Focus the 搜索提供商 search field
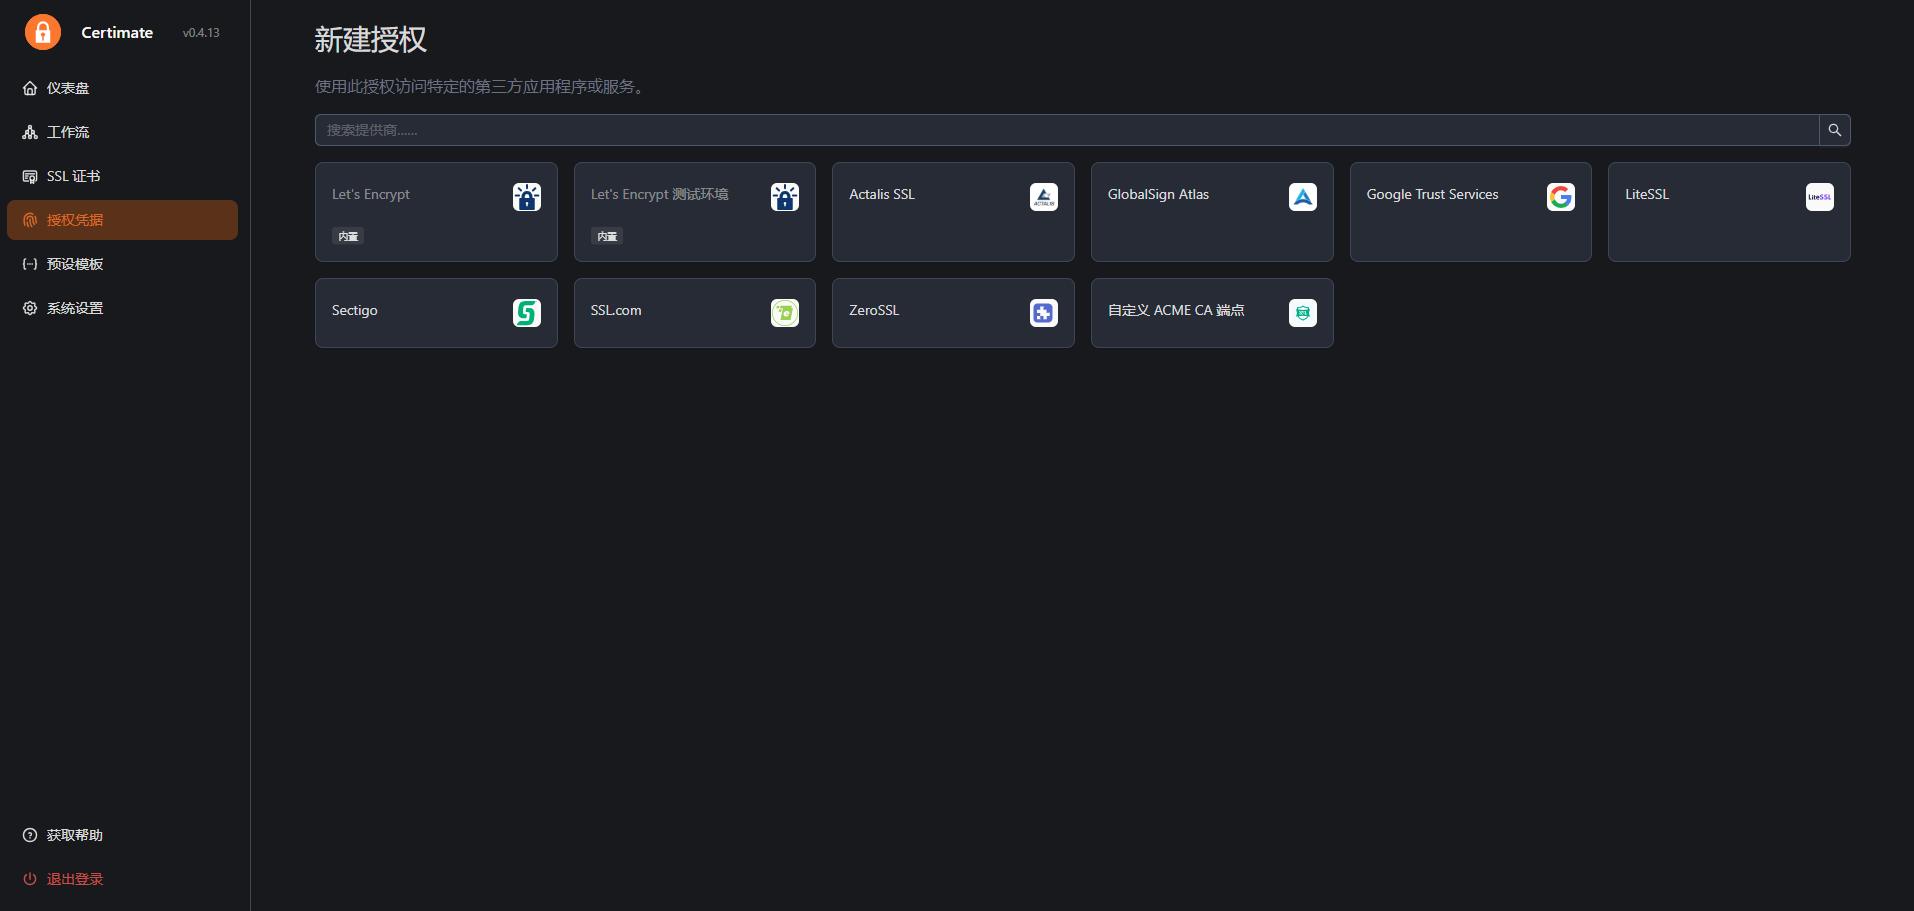The image size is (1914, 911). pos(1067,130)
